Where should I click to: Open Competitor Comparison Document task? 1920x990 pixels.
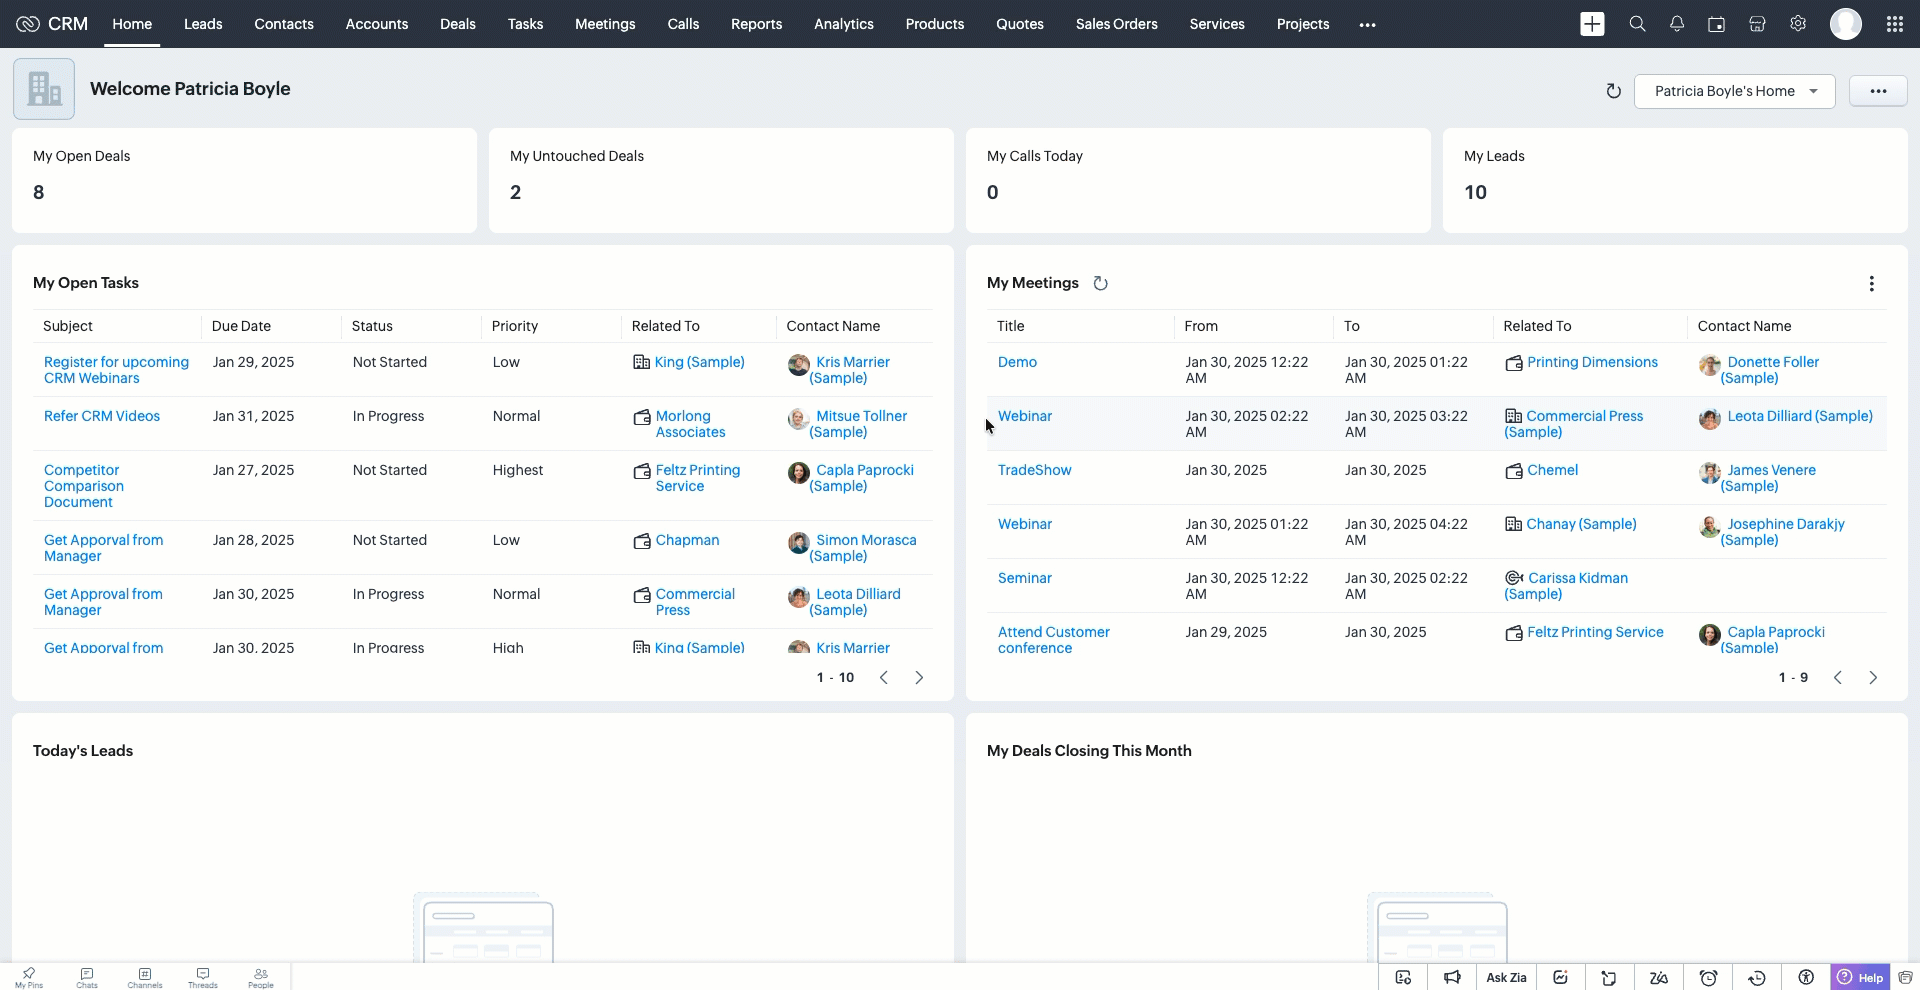click(84, 486)
